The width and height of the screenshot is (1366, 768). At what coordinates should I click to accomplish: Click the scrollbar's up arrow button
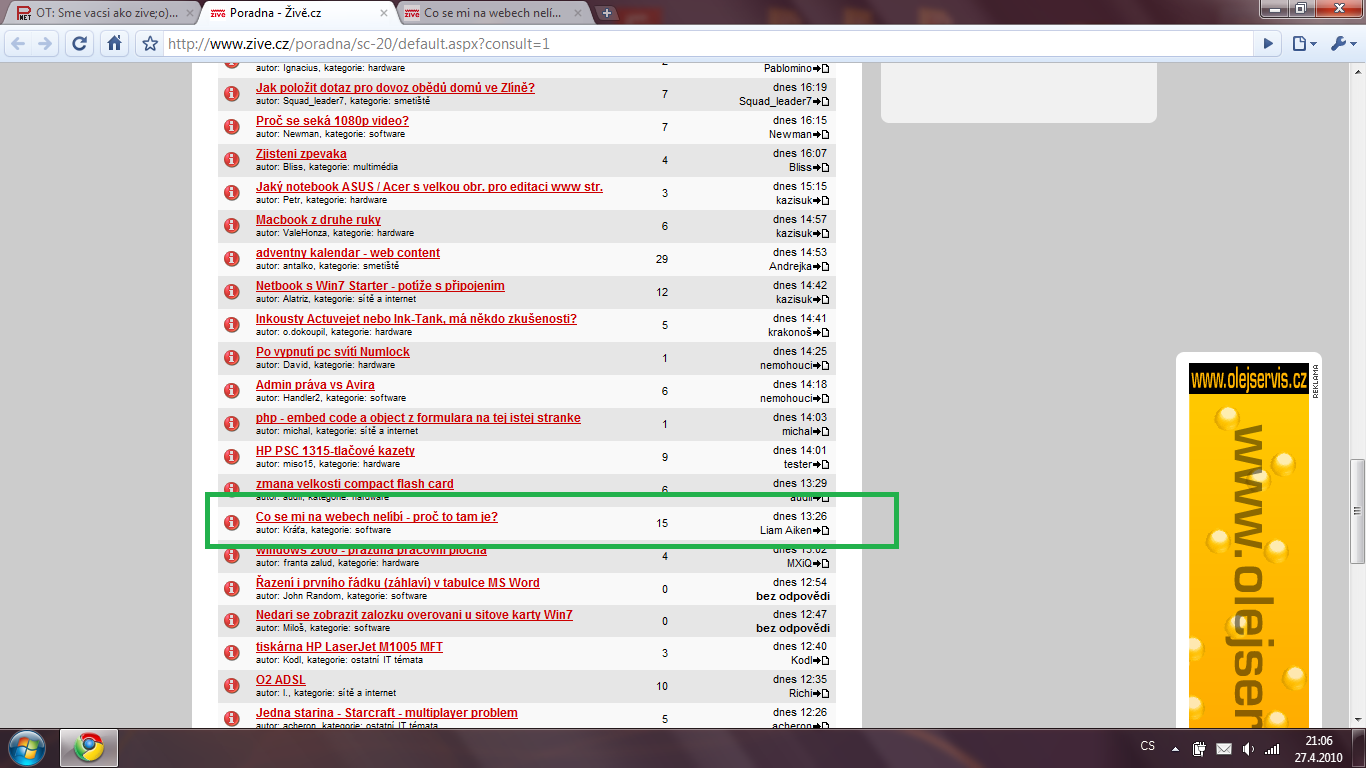tap(1357, 72)
